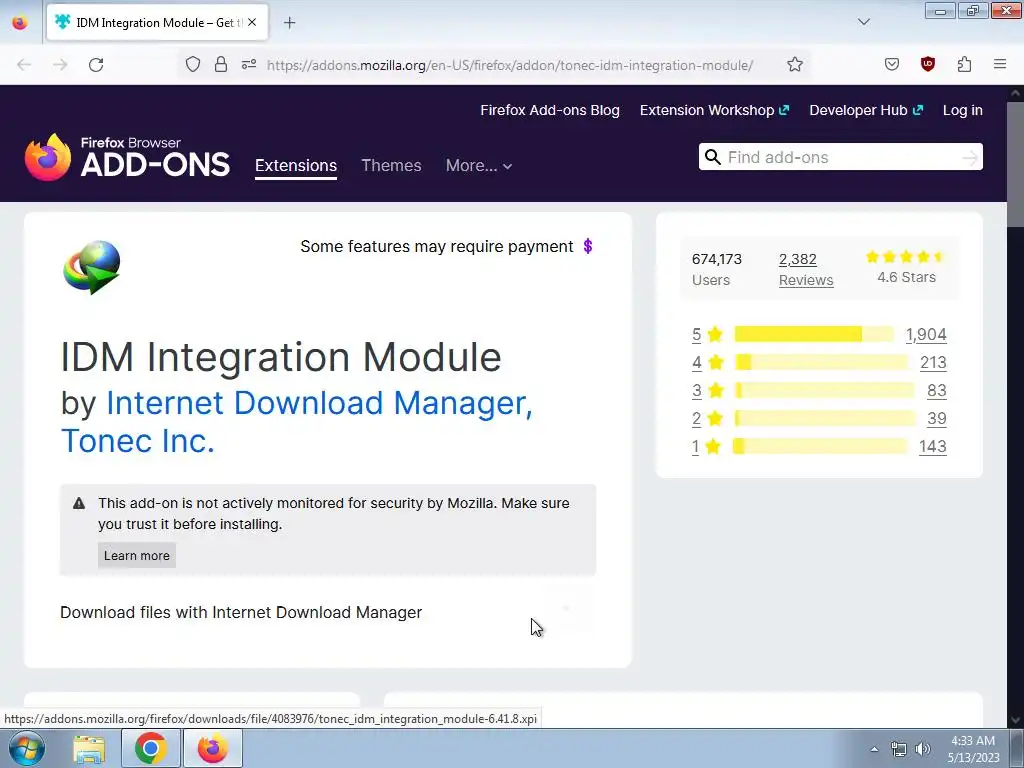The height and width of the screenshot is (768, 1024).
Task: Click the IDM add-on globe icon
Action: click(91, 267)
